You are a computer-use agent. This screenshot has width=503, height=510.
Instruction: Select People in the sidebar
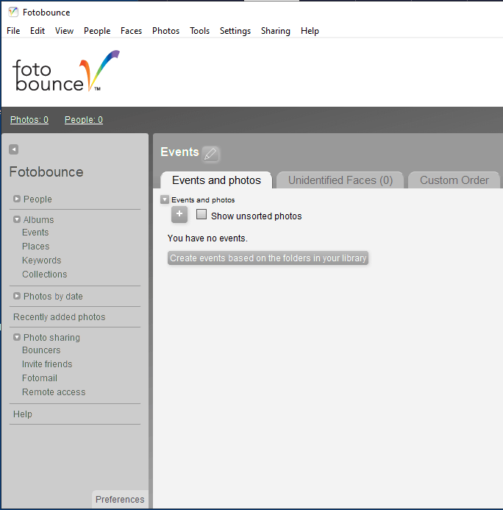(x=38, y=199)
